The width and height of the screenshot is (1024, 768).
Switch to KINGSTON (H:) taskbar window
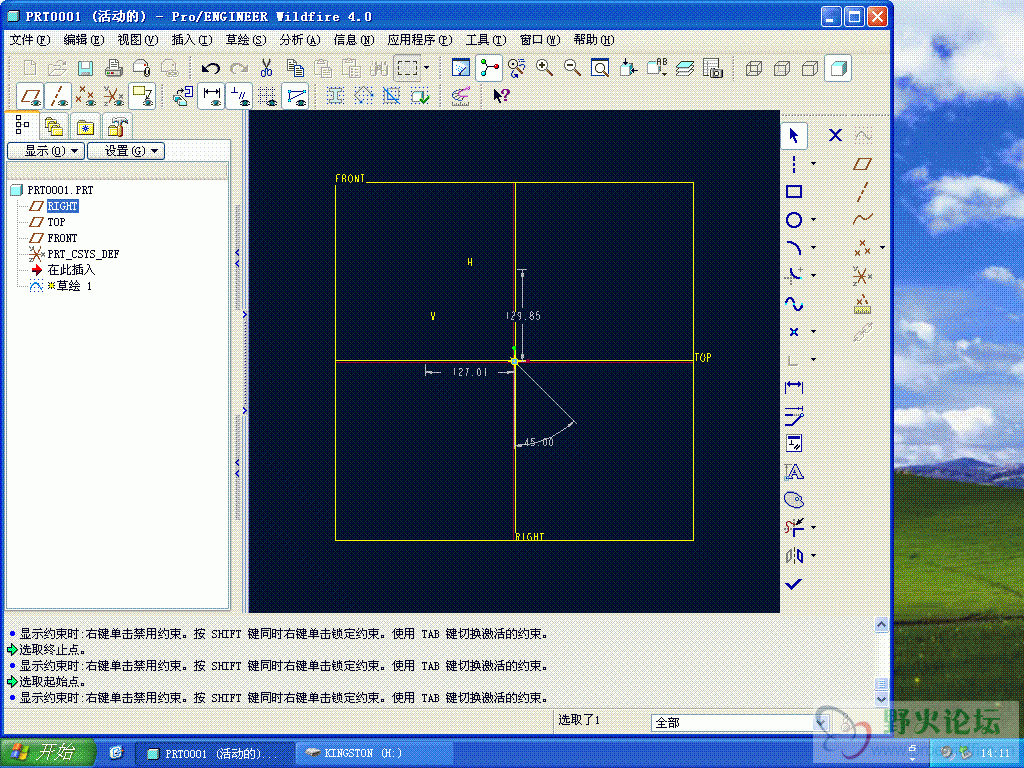point(373,754)
